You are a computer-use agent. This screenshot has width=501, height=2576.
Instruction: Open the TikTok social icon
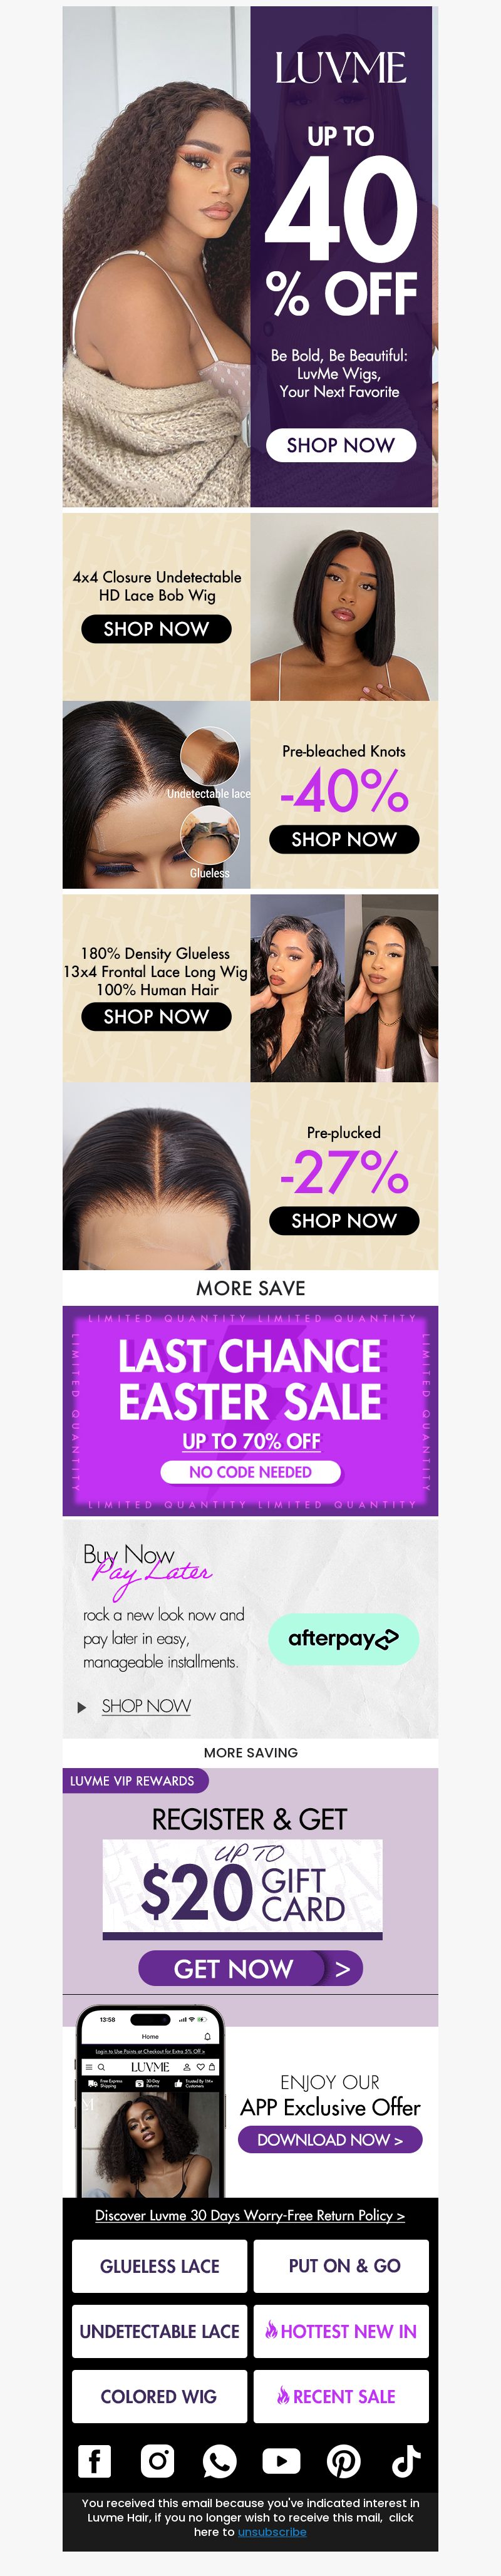pyautogui.click(x=406, y=2461)
